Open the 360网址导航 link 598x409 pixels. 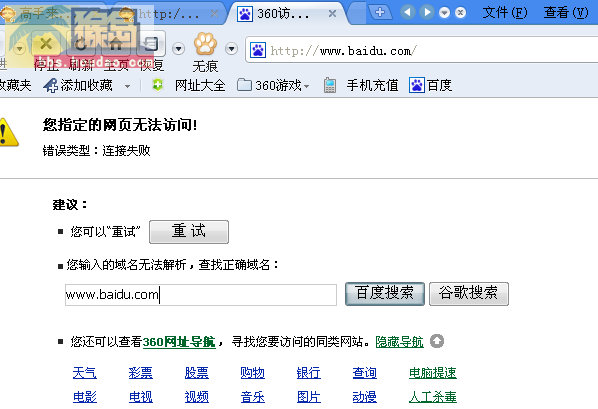point(179,341)
